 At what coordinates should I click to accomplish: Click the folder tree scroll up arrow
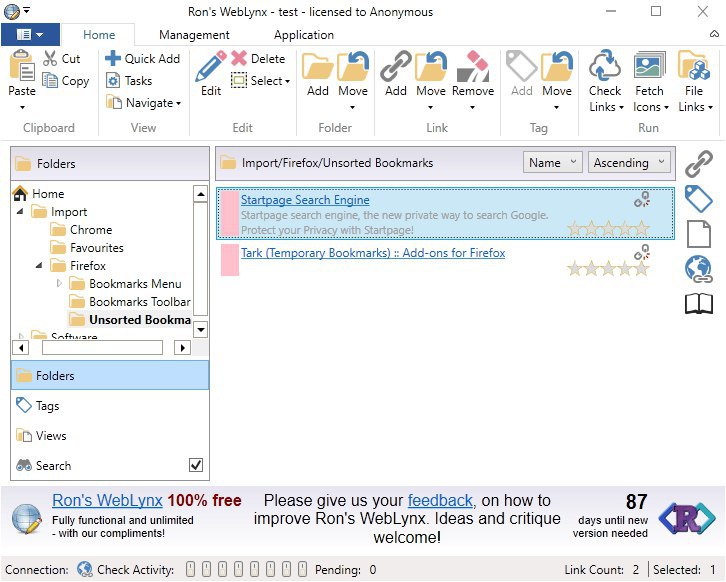point(200,194)
